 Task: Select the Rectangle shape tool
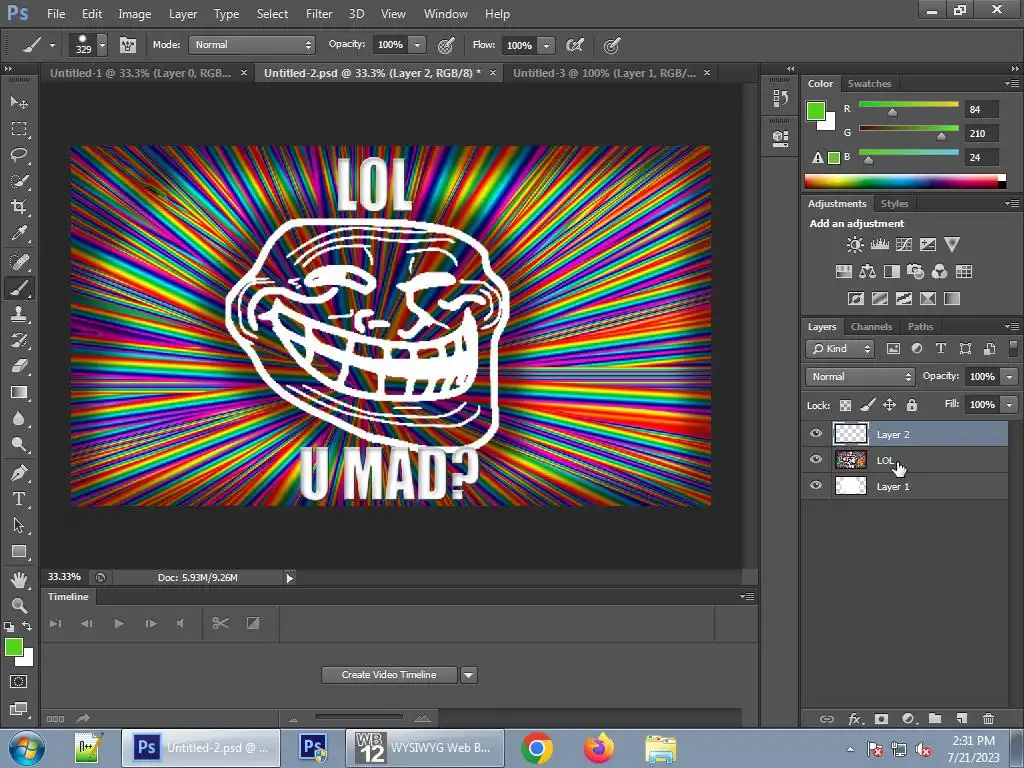(19, 552)
